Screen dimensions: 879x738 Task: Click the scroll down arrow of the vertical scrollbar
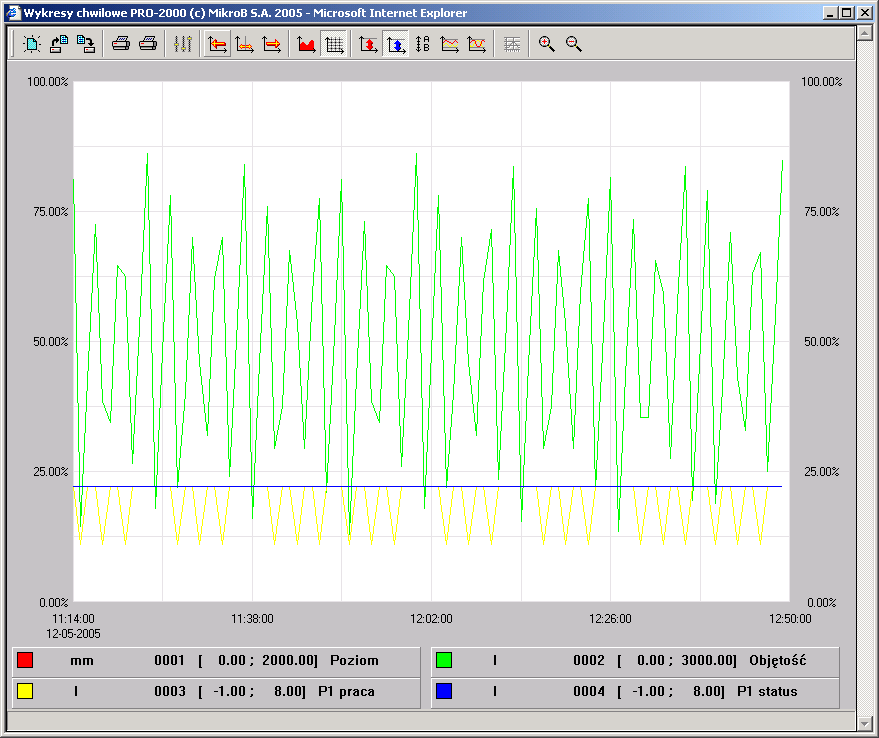(864, 723)
